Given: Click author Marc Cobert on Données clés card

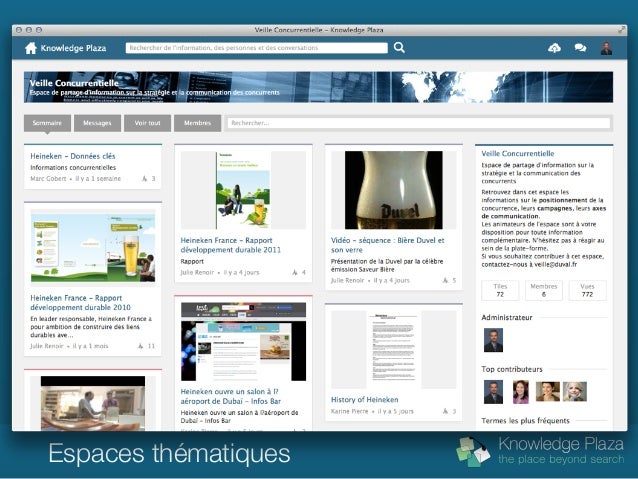Looking at the screenshot, I should 48,179.
